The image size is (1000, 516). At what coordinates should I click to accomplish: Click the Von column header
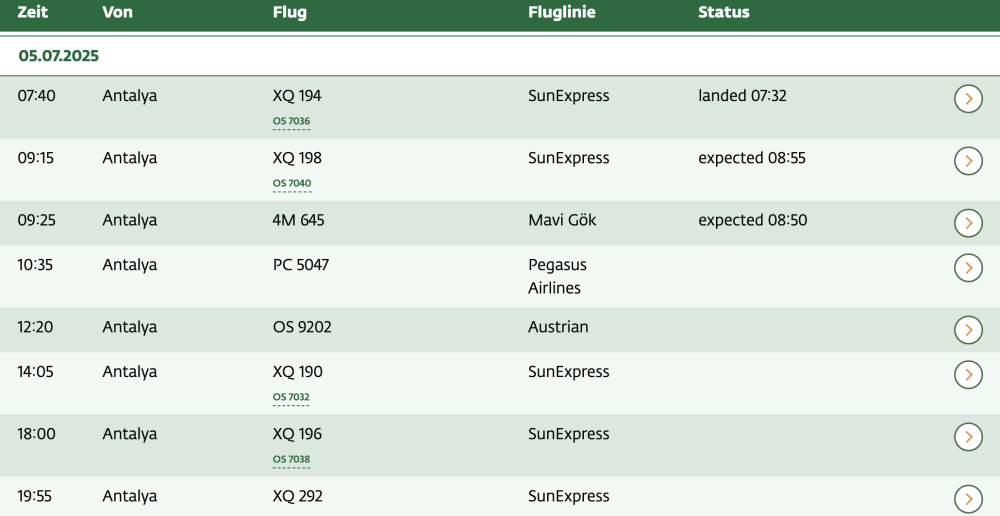point(117,13)
